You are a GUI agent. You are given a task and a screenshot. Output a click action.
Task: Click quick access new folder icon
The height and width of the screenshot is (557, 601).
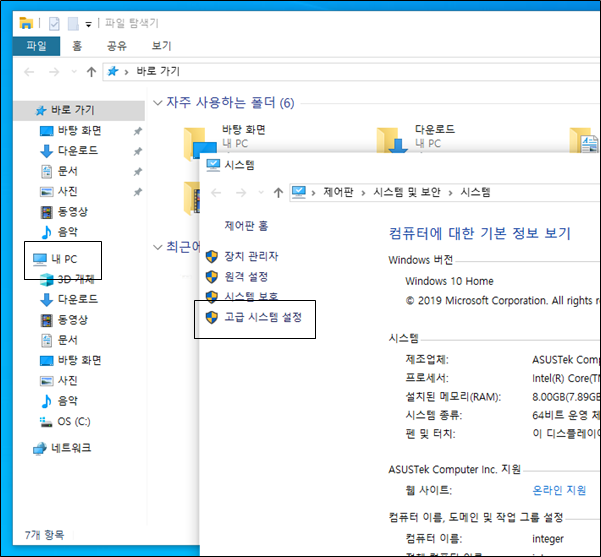tap(73, 24)
